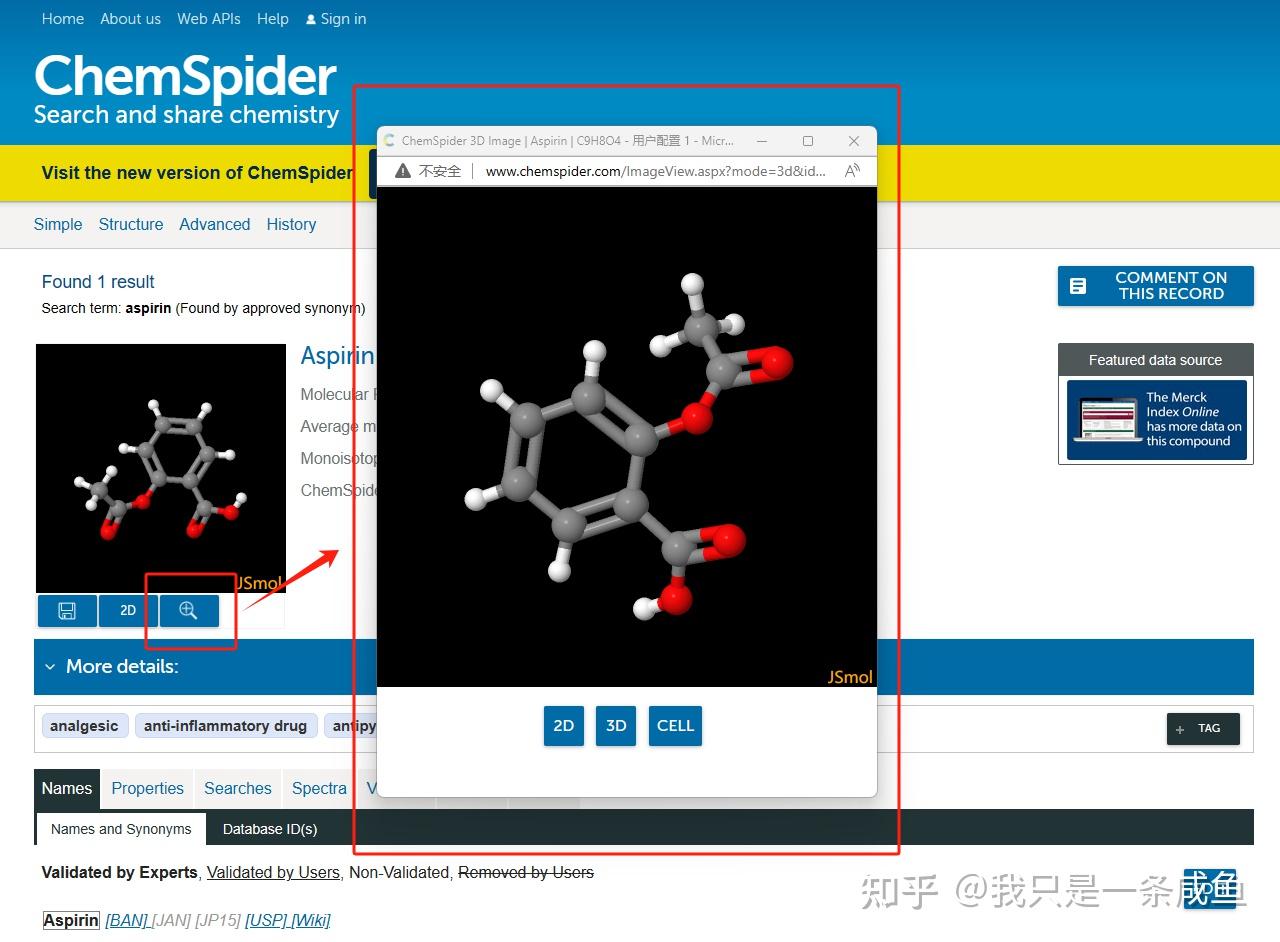Open the Database ID(s) tab
Screen dimensions: 1280x942
[269, 829]
